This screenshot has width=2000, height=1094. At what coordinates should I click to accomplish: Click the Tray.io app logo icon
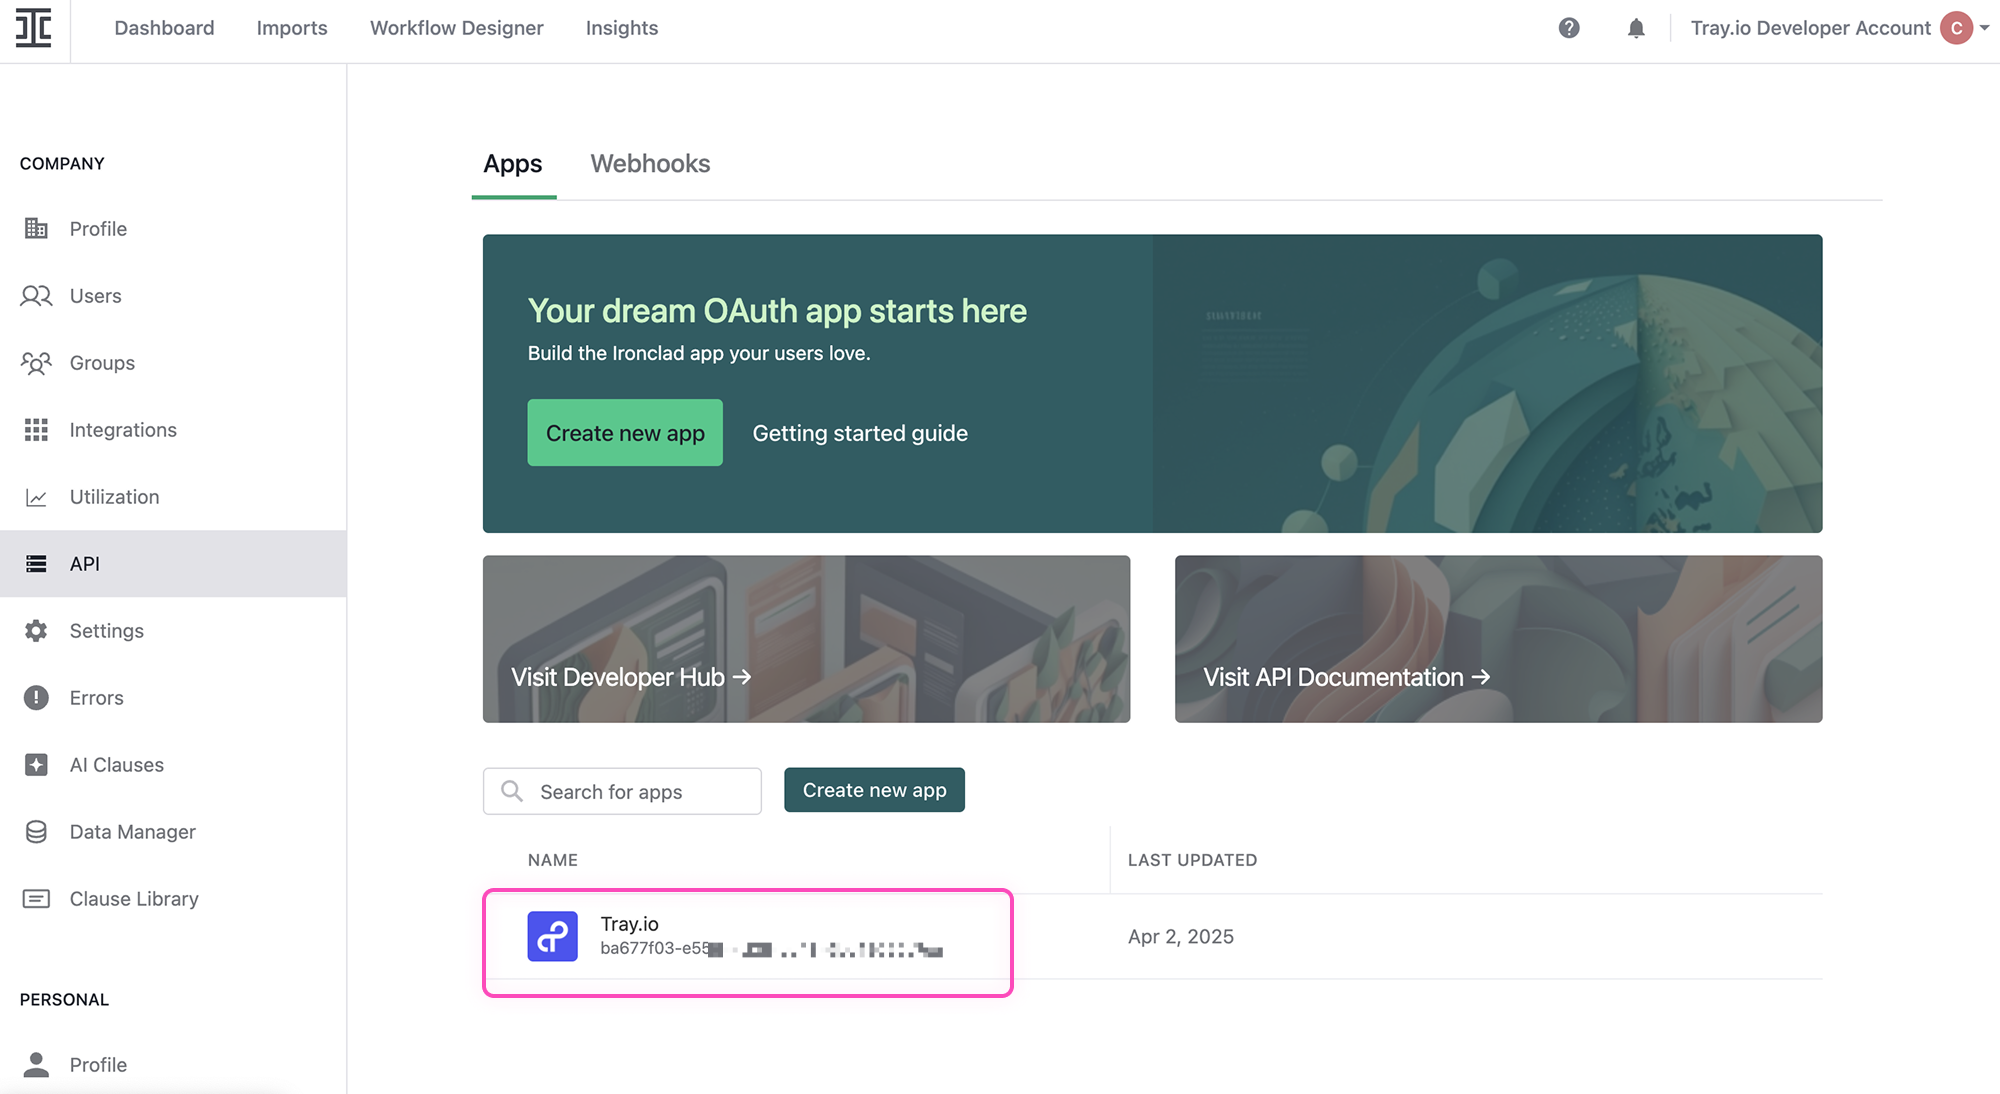[552, 936]
